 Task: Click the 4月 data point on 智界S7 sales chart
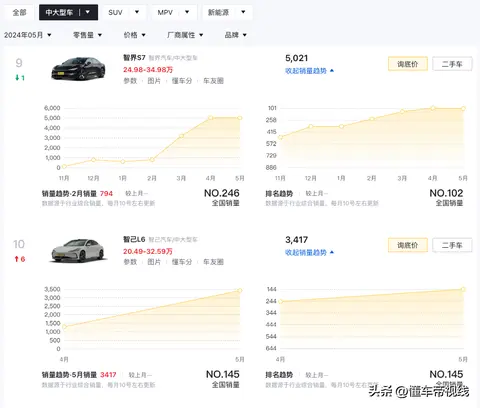click(210, 118)
